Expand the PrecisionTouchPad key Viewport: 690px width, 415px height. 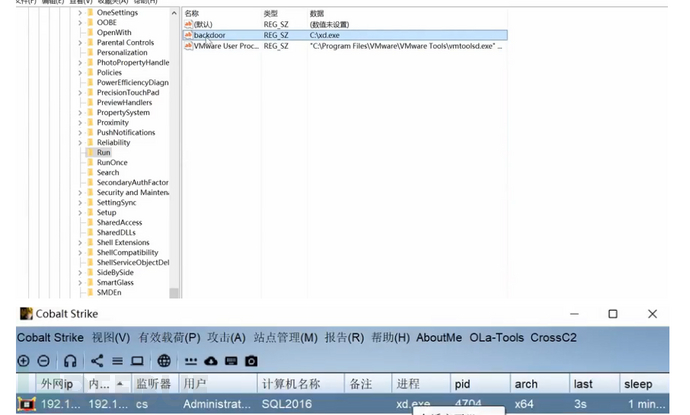click(80, 92)
